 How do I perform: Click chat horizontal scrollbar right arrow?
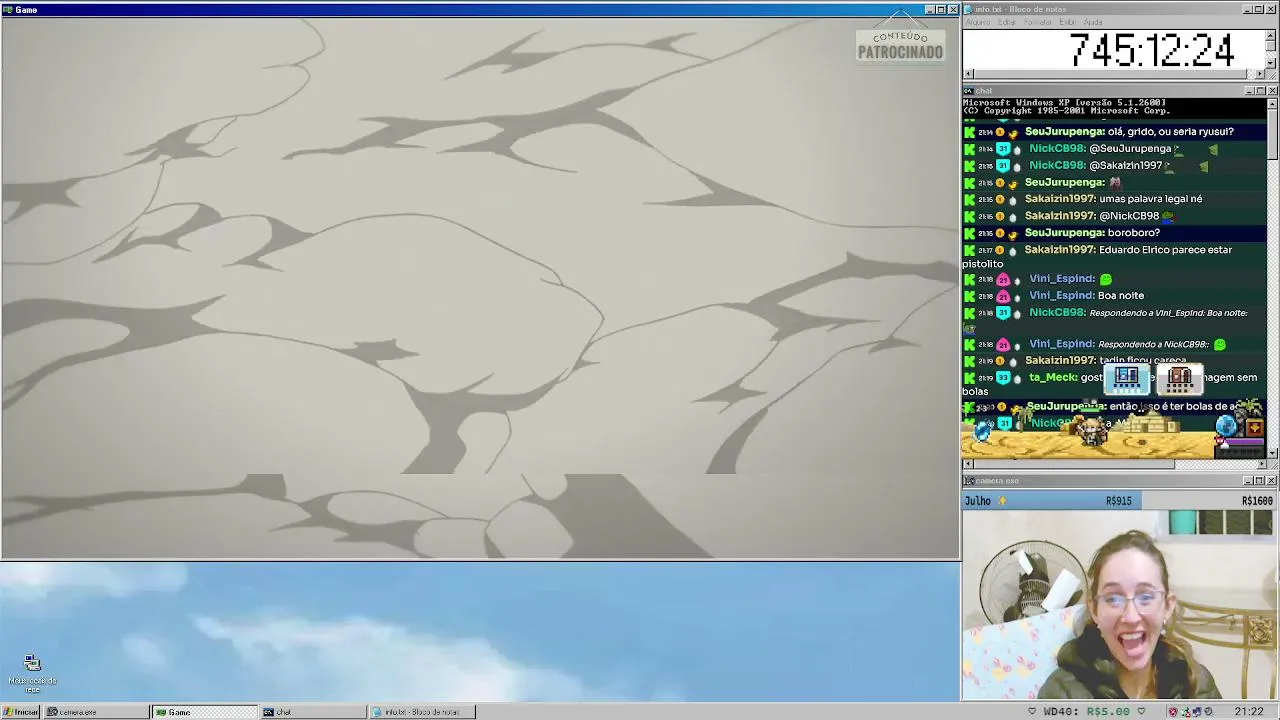pyautogui.click(x=1260, y=464)
